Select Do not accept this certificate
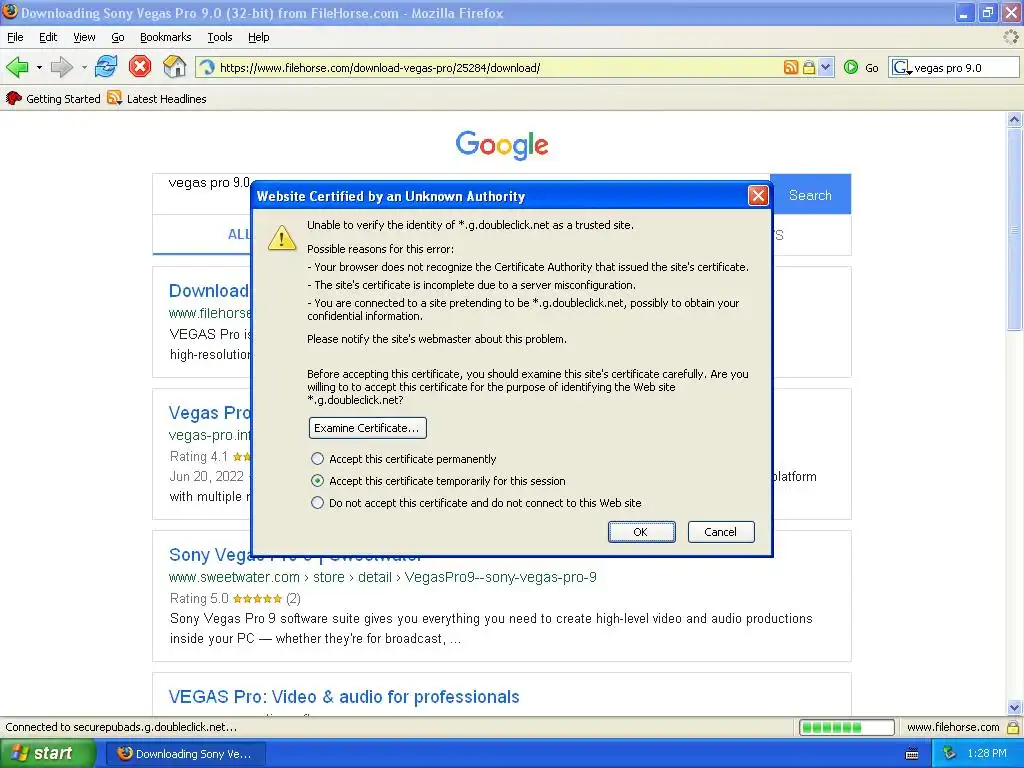This screenshot has width=1024, height=768. pos(317,503)
